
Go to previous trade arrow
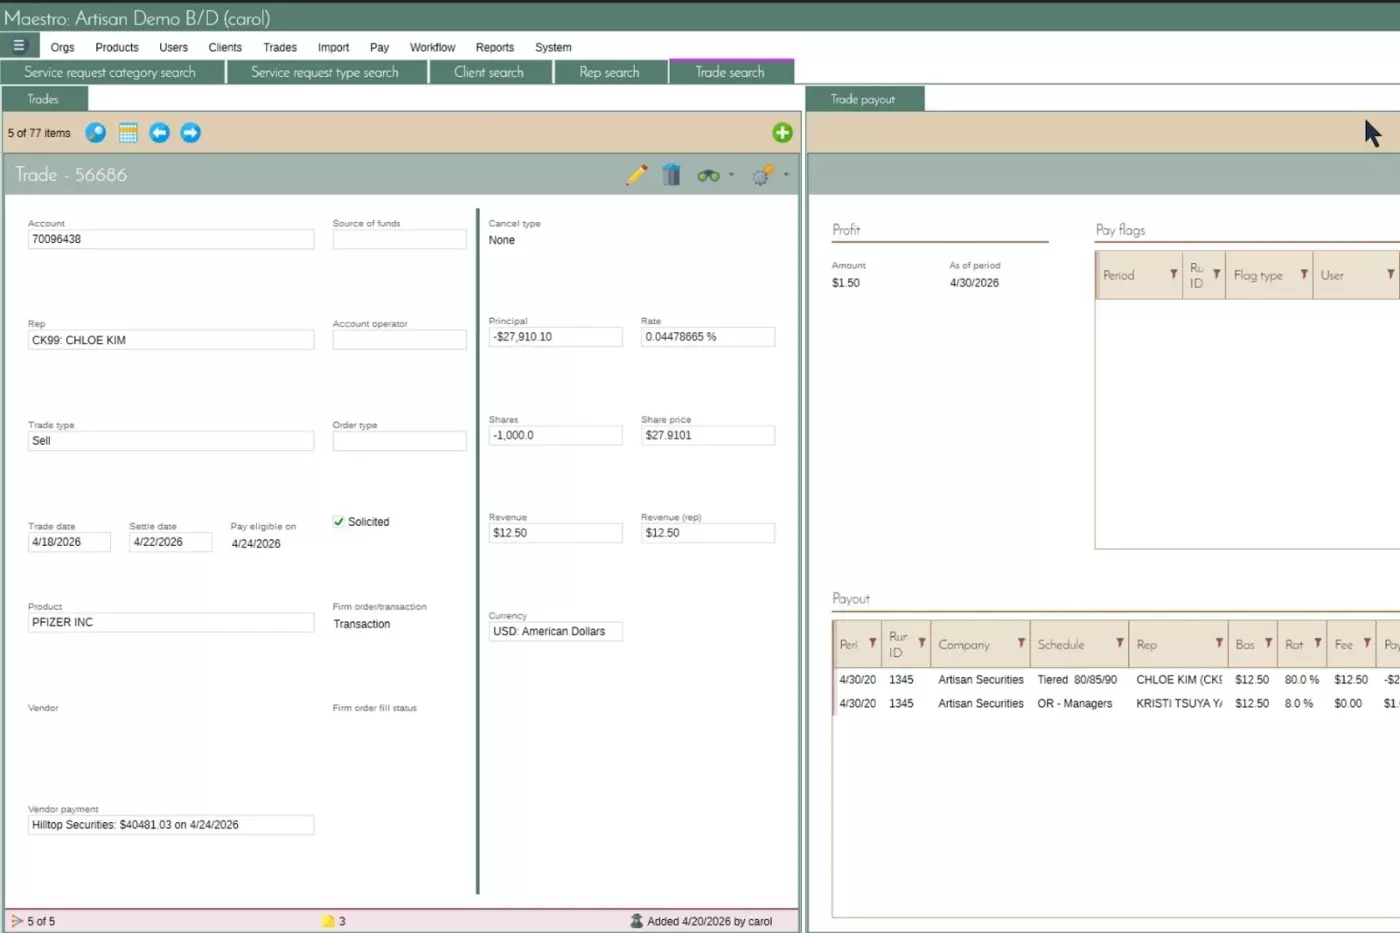pyautogui.click(x=159, y=133)
